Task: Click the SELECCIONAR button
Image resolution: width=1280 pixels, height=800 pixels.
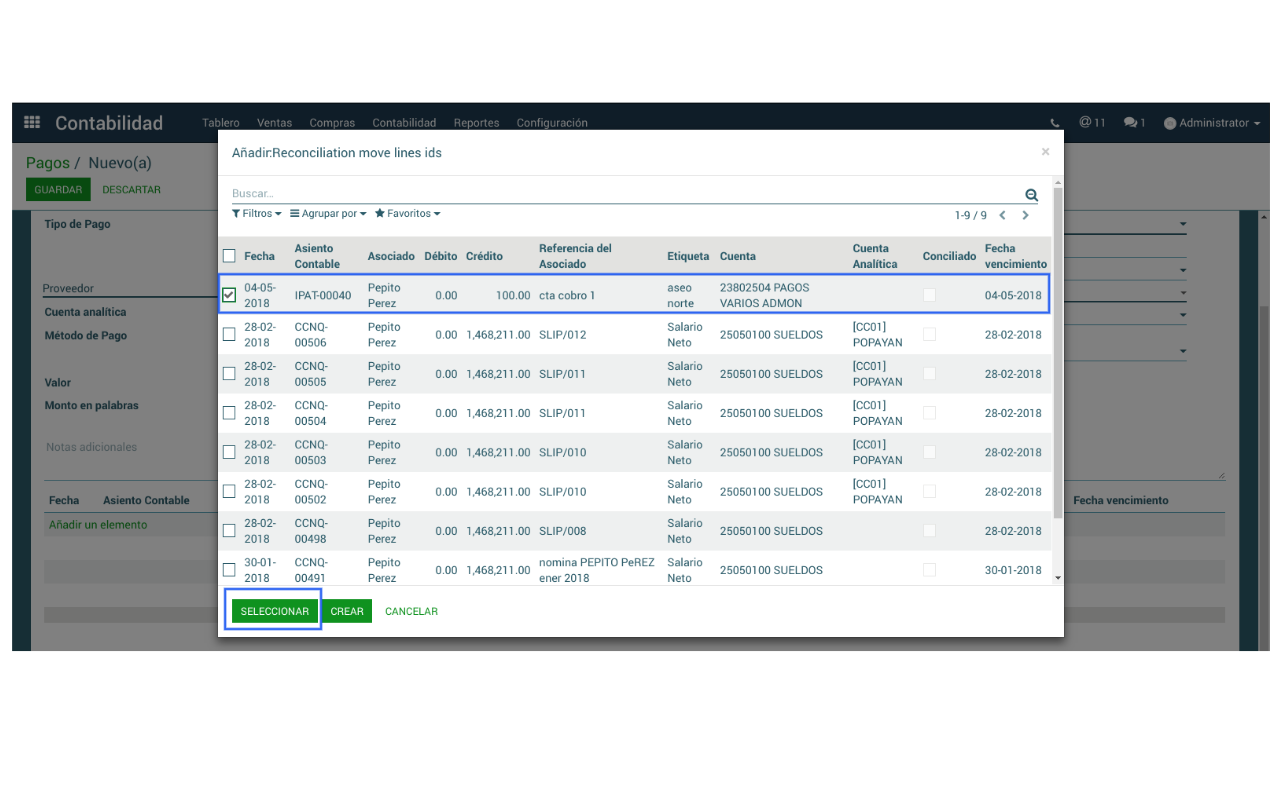Action: pos(275,611)
